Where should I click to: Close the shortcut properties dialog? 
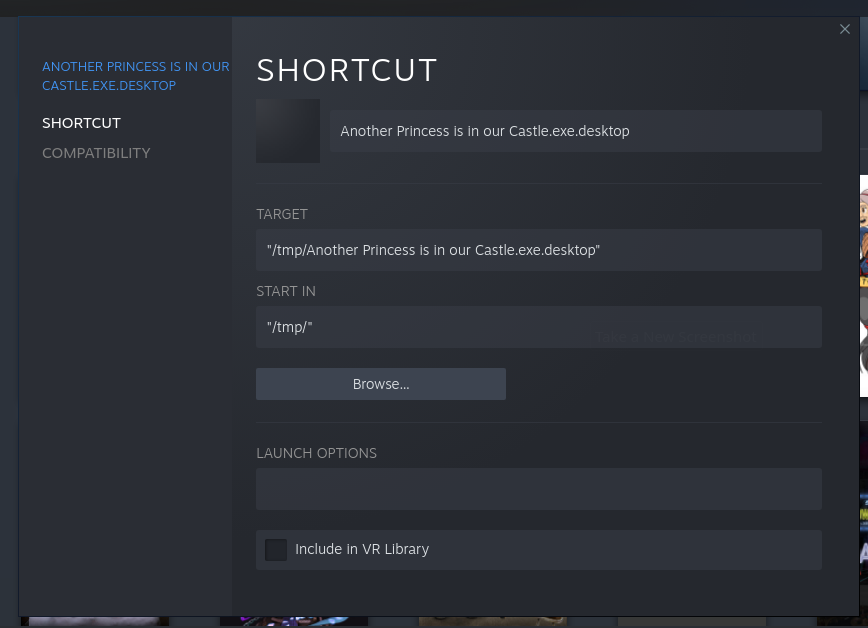coord(844,29)
